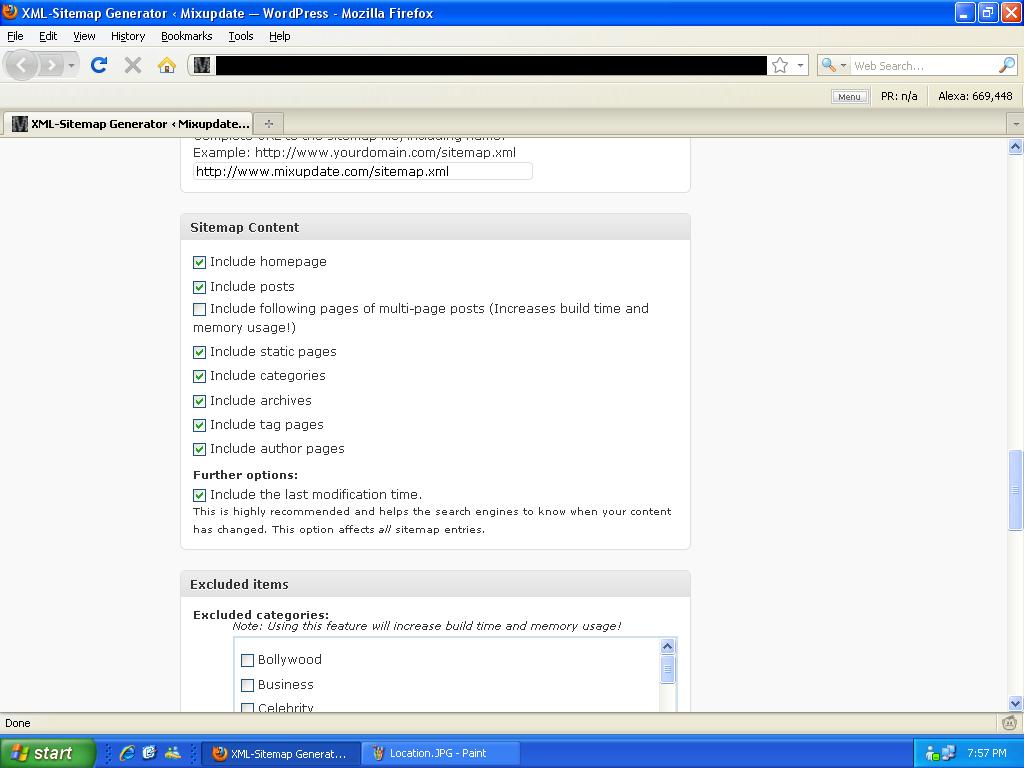This screenshot has height=768, width=1024.
Task: Uncheck Include archives option
Action: 199,401
